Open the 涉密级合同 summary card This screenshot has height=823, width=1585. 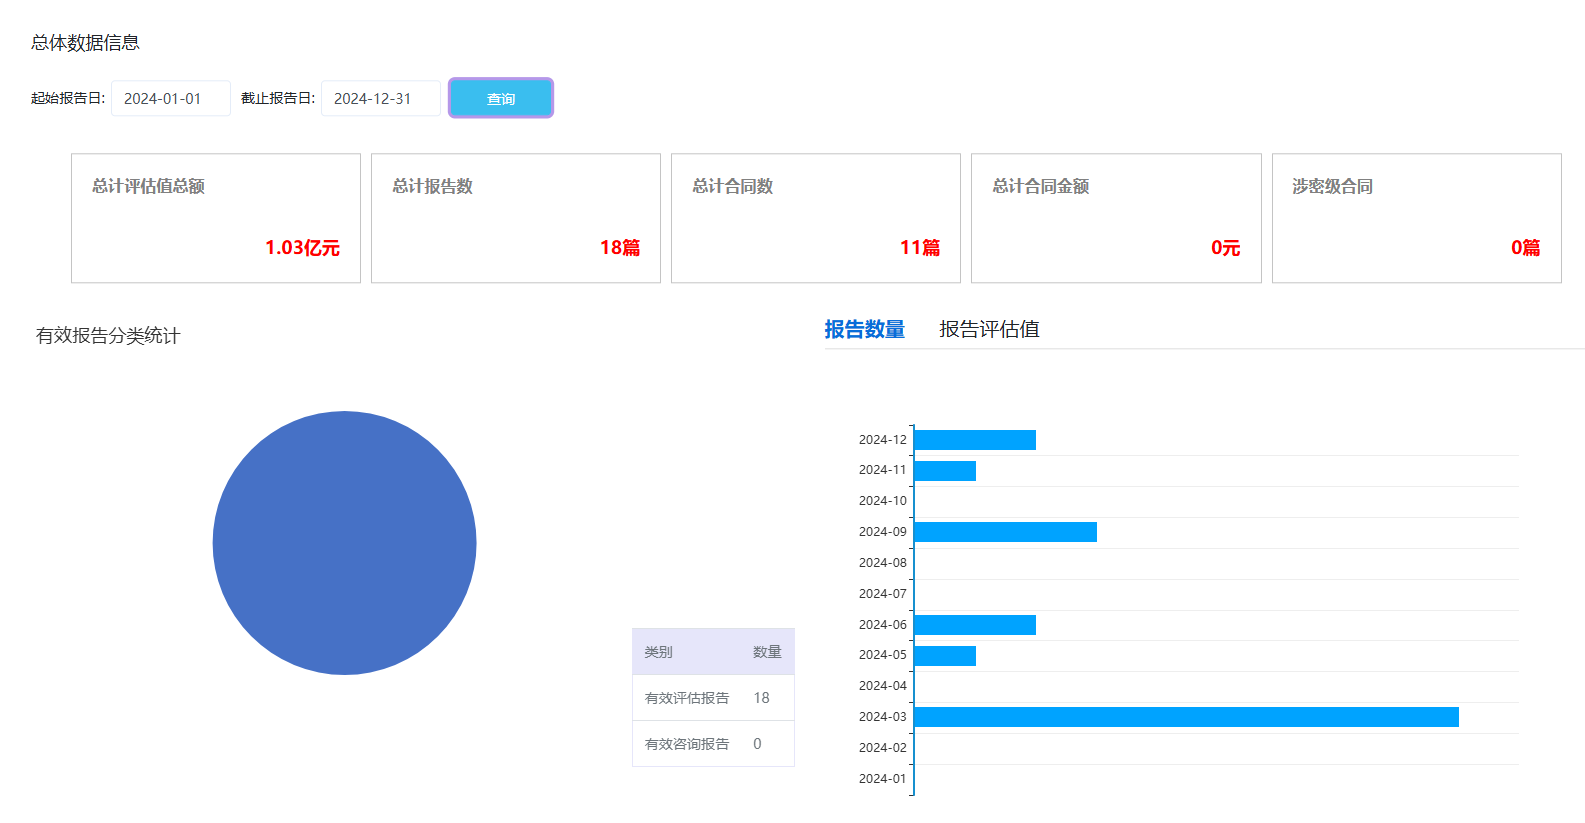tap(1416, 218)
